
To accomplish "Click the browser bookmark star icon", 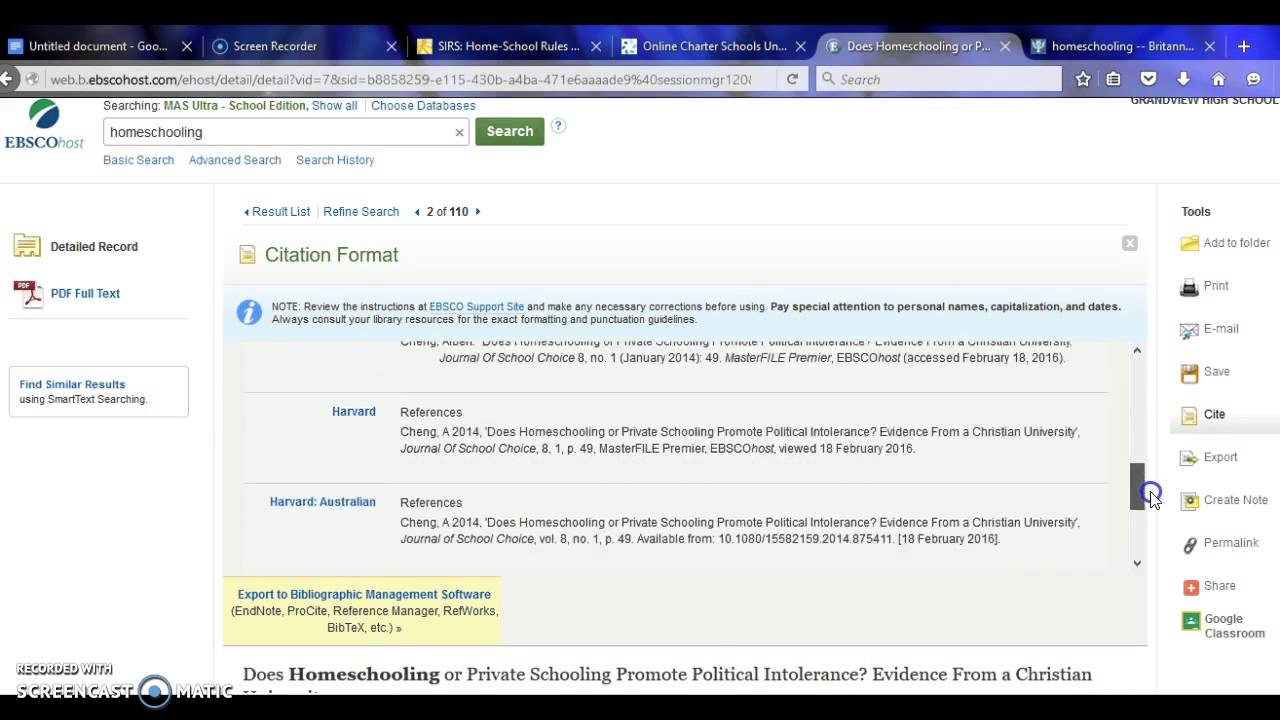I will tap(1082, 79).
